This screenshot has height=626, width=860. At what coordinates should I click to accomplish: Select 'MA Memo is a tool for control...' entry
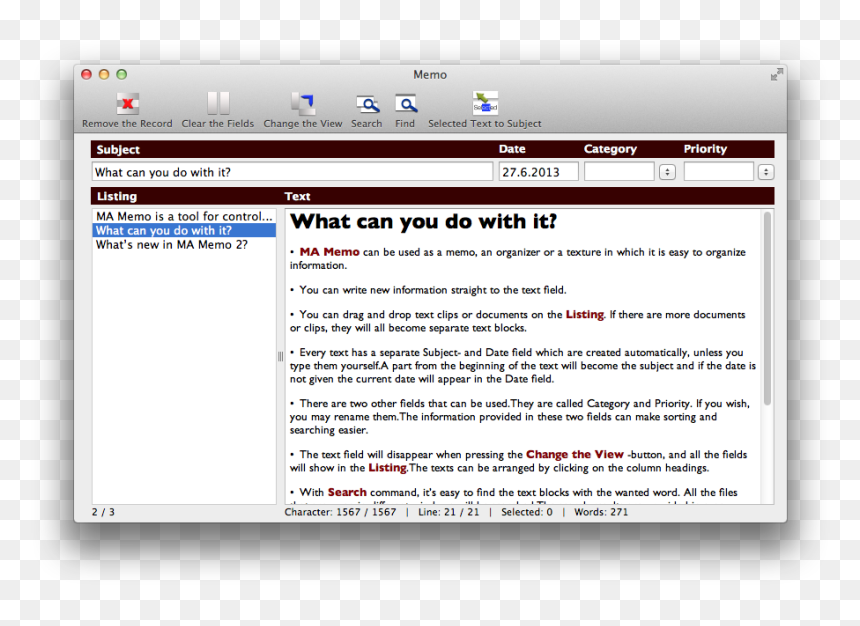[x=184, y=216]
